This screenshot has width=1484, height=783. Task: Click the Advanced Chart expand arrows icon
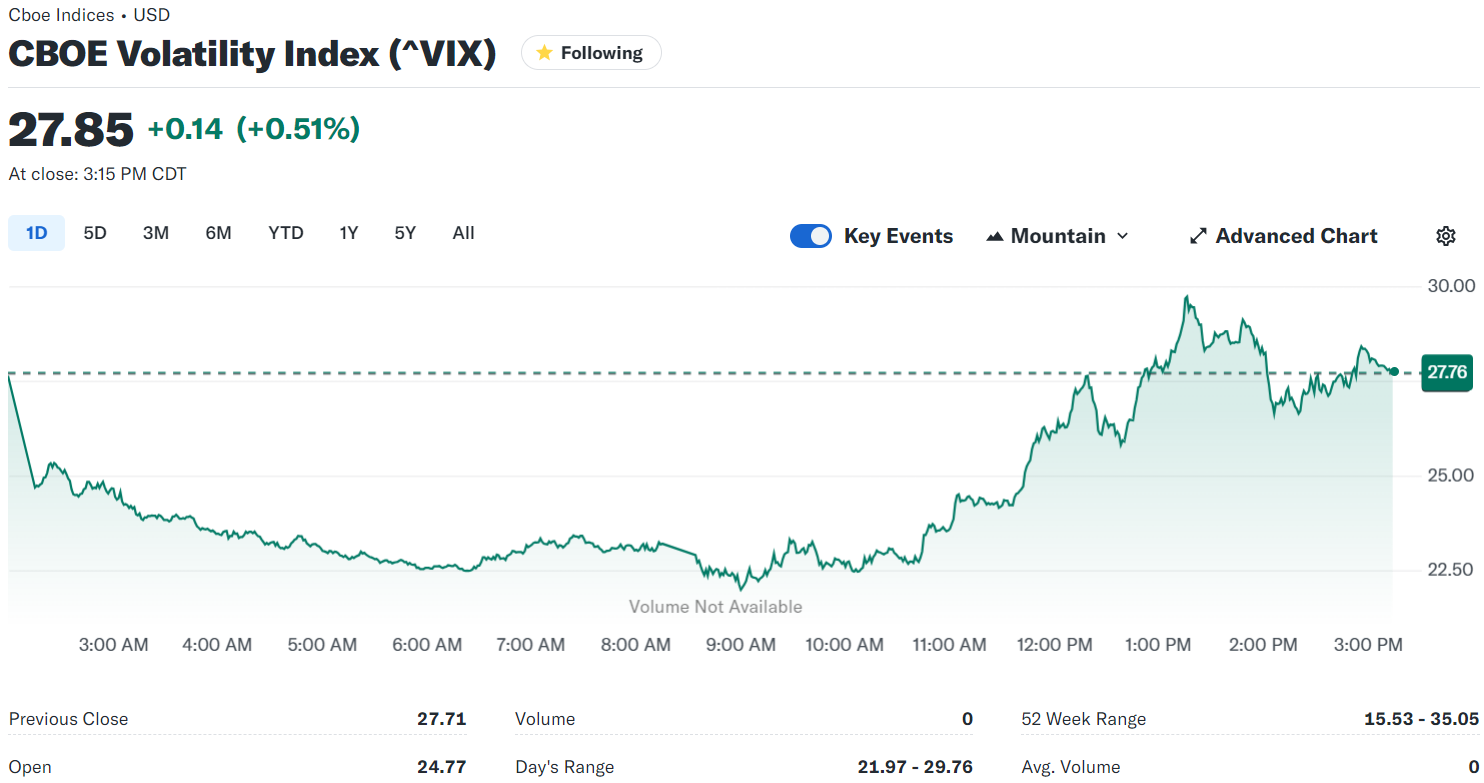[x=1198, y=237]
